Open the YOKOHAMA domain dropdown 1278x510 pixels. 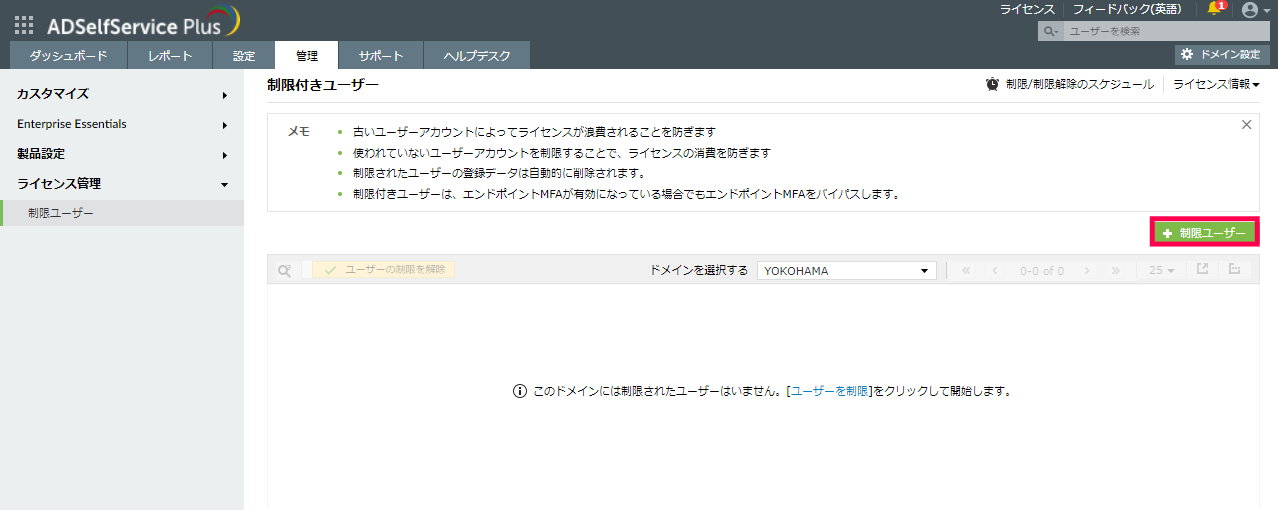tap(847, 271)
